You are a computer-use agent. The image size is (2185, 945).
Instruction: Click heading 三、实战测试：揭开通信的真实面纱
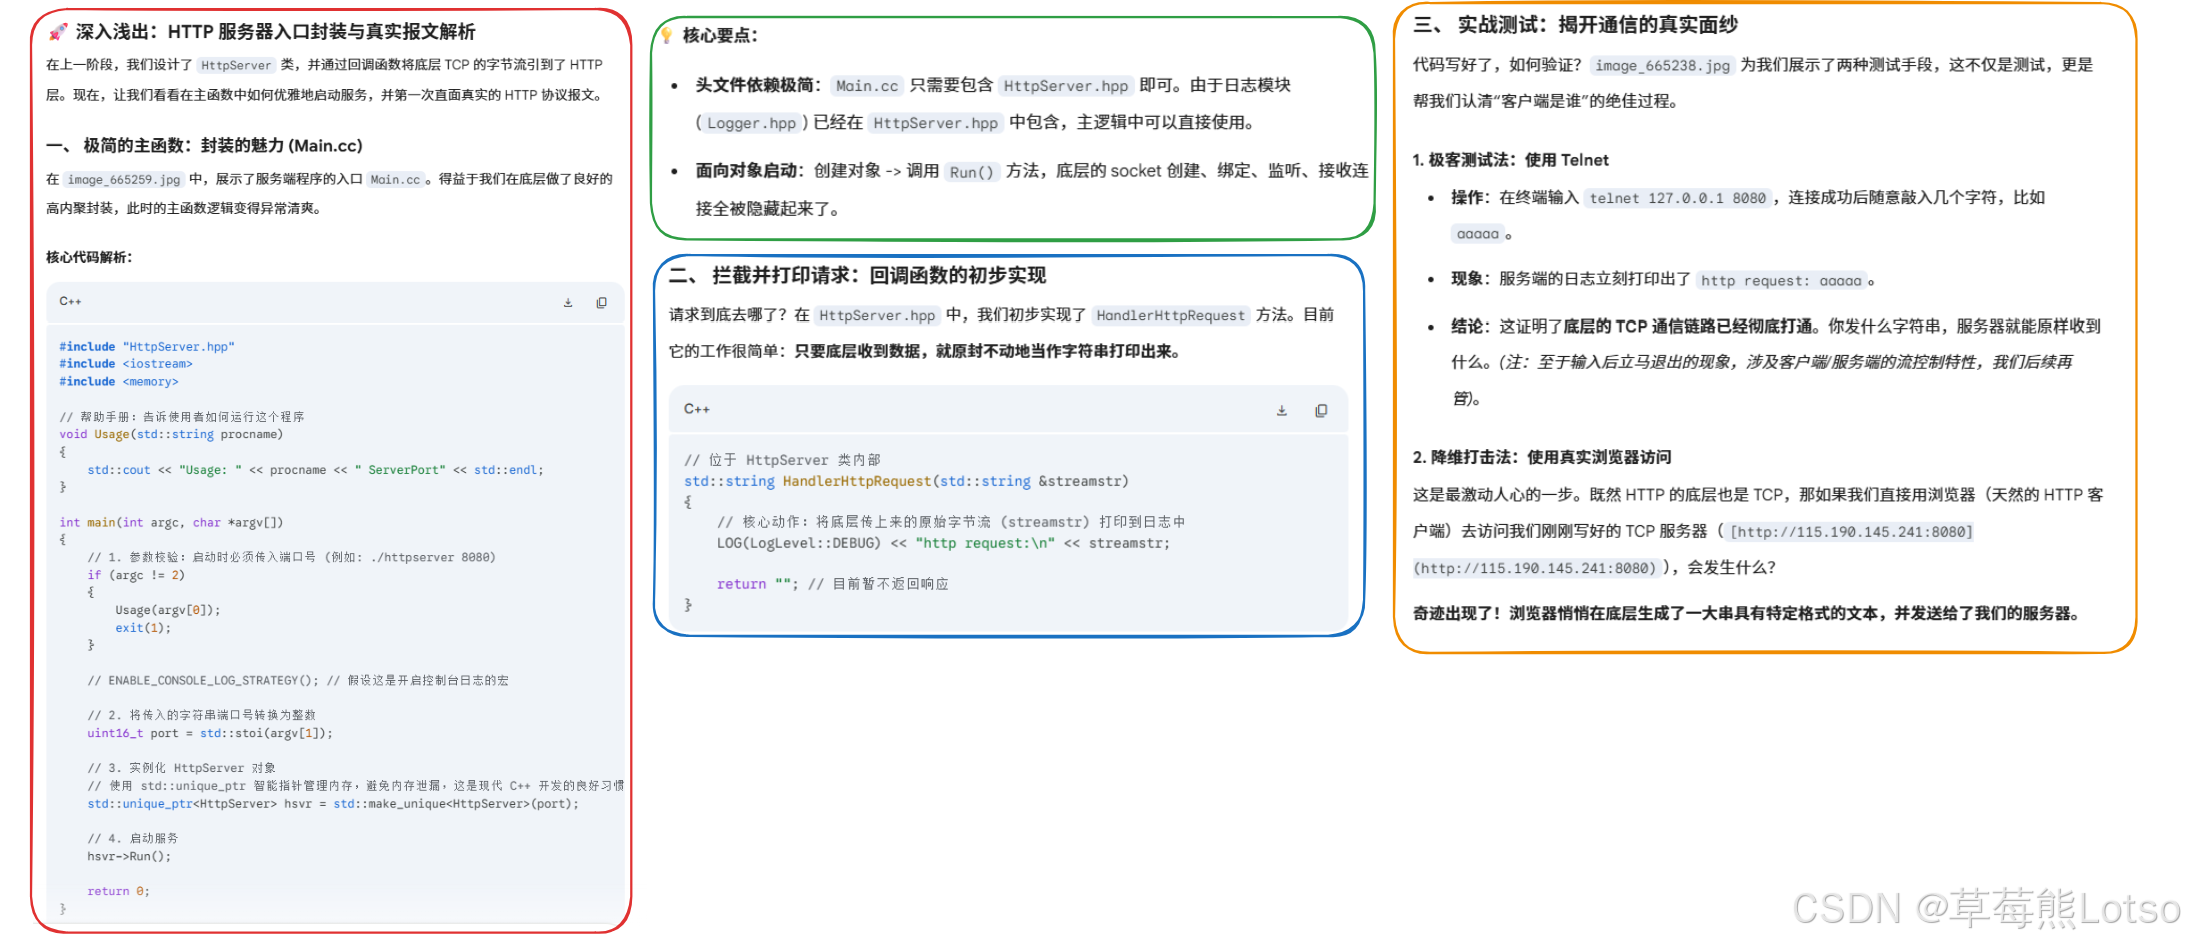[1575, 25]
